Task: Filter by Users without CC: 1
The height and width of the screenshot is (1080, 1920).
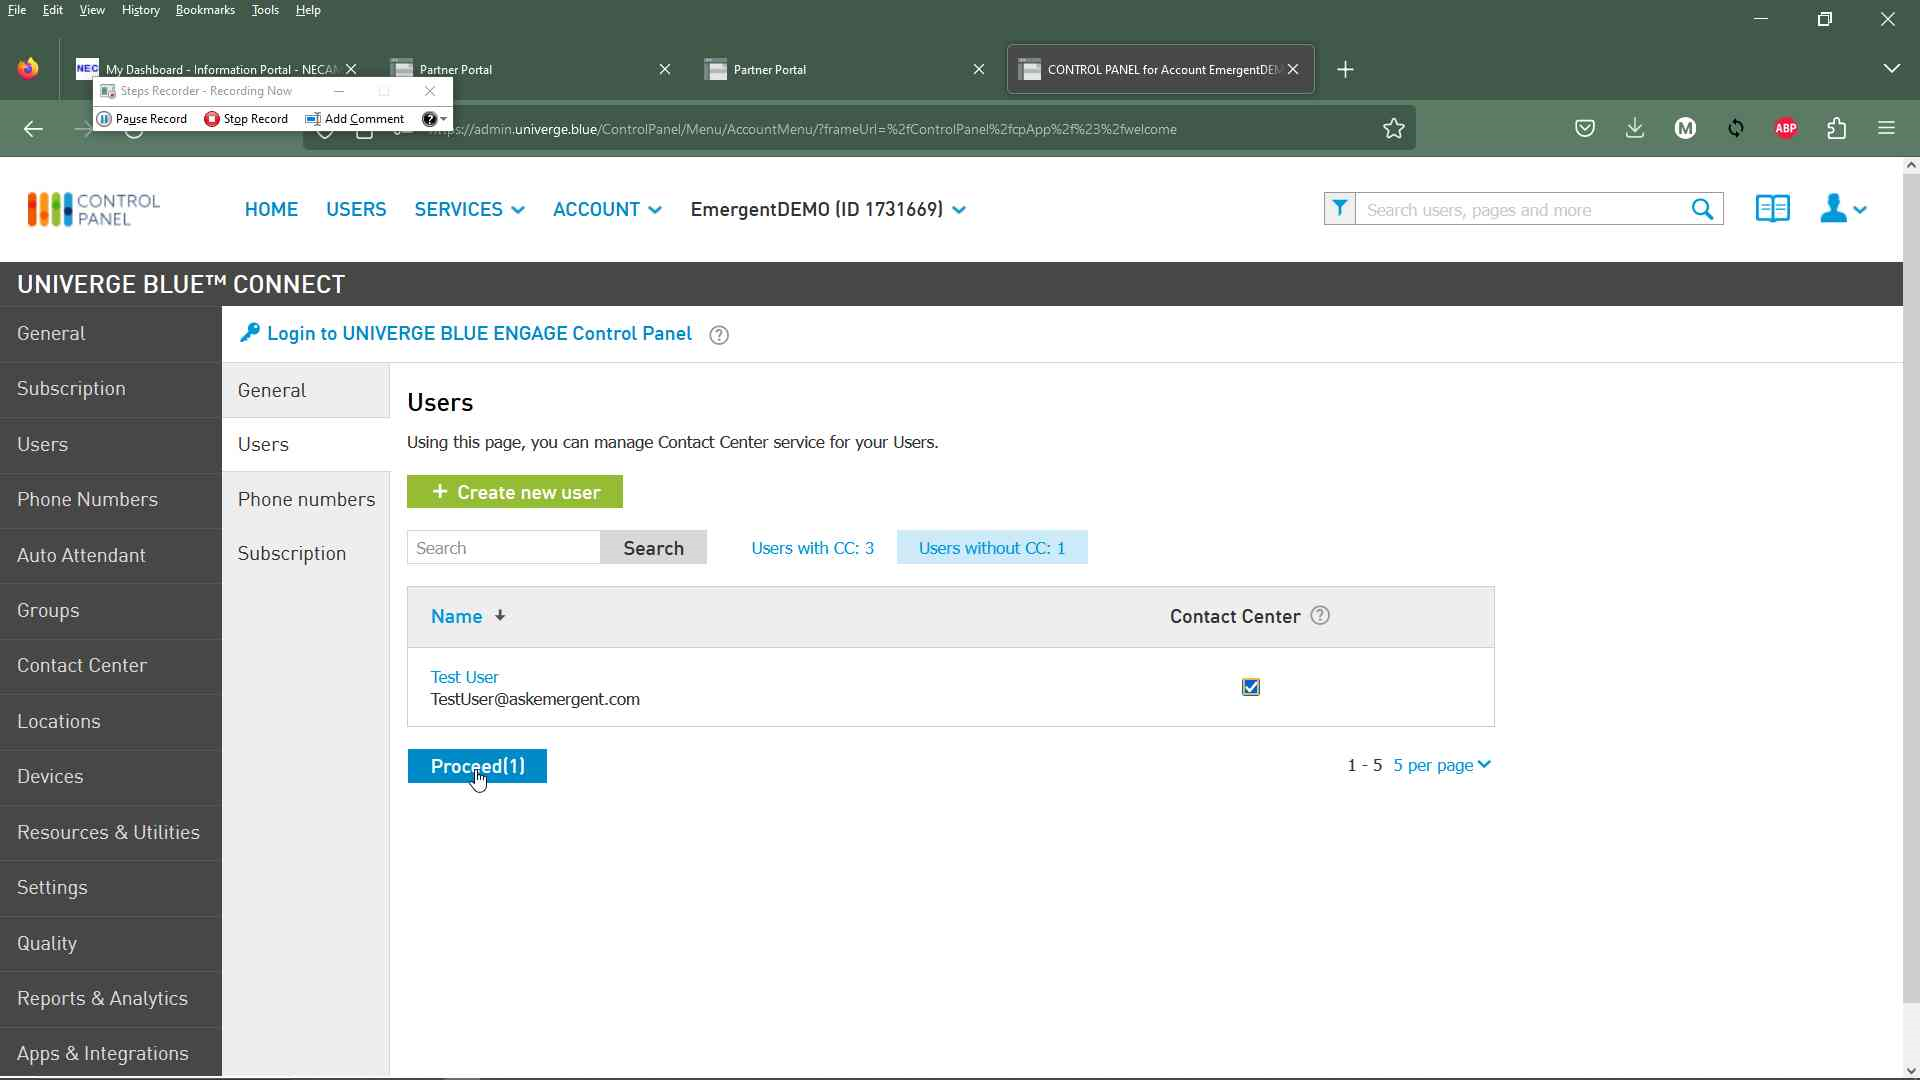Action: pyautogui.click(x=992, y=548)
